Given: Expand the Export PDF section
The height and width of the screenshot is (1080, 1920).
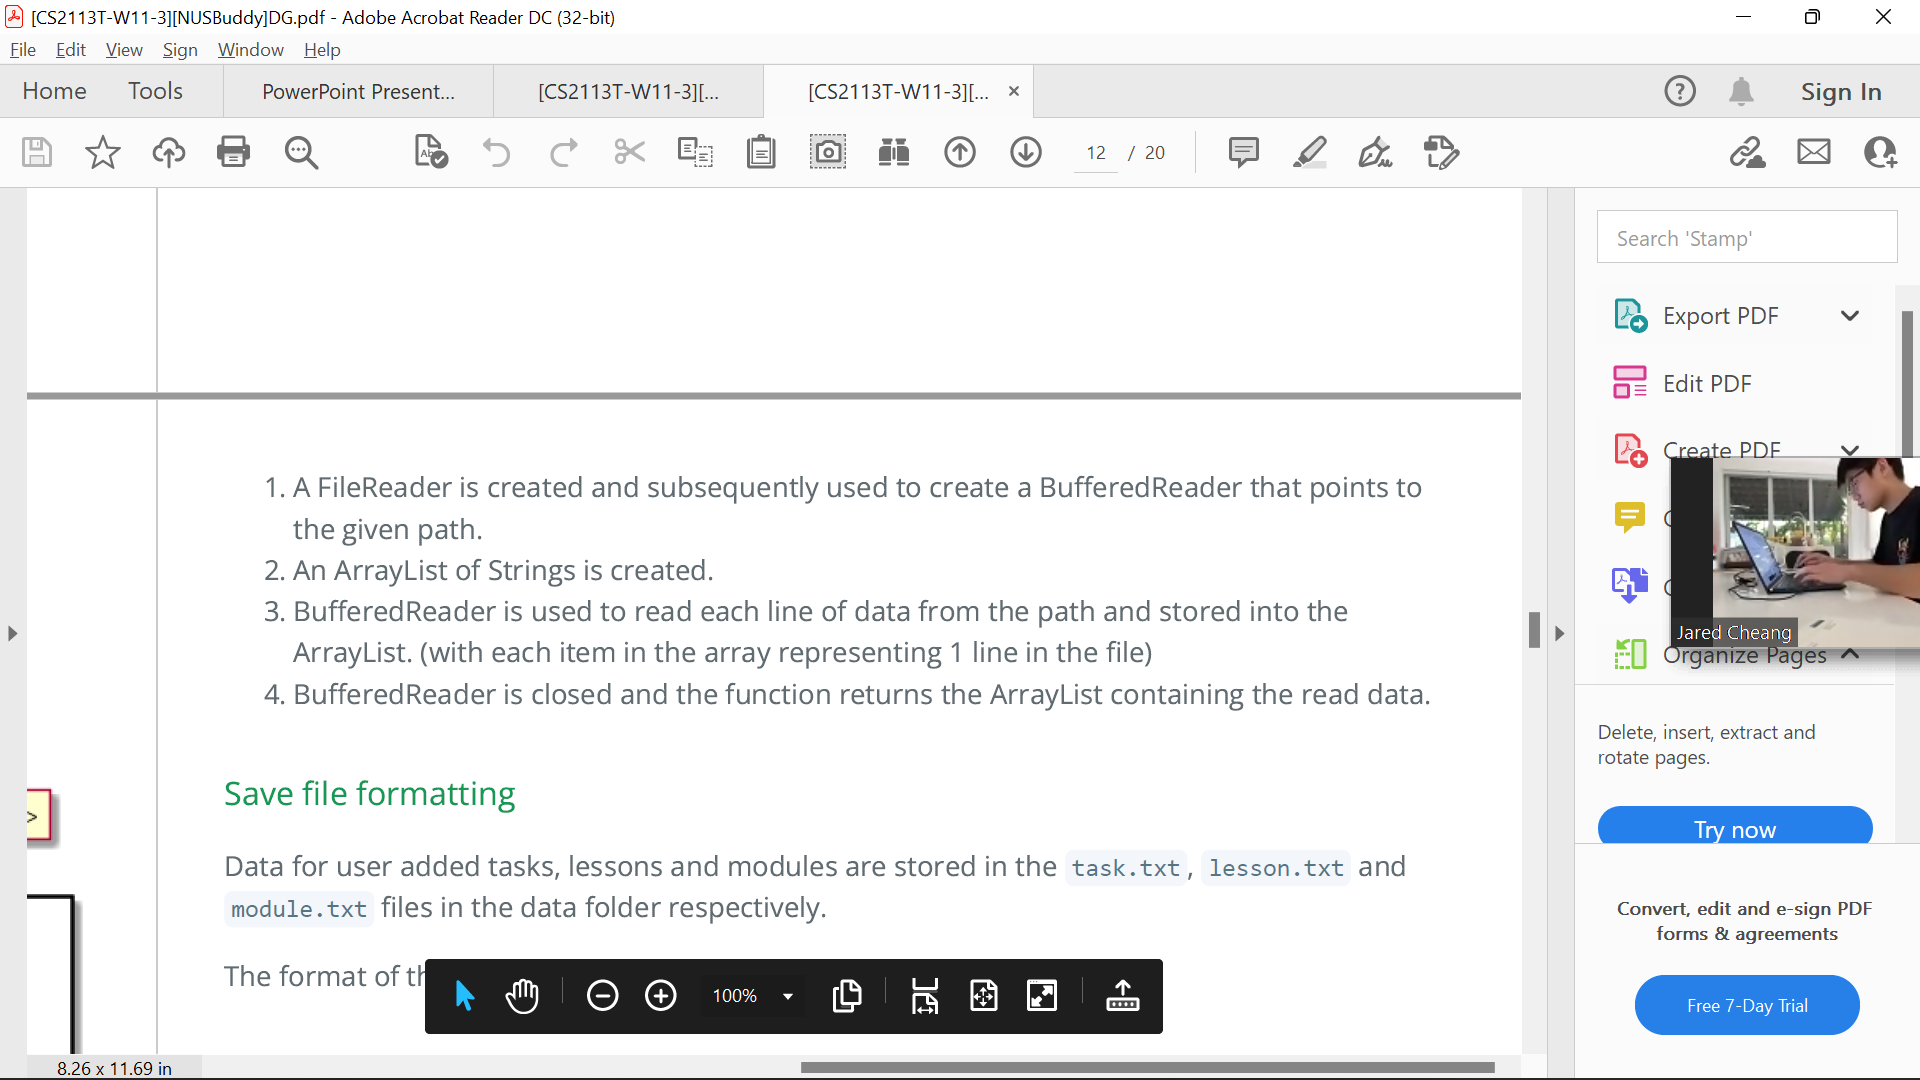Looking at the screenshot, I should tap(1849, 316).
